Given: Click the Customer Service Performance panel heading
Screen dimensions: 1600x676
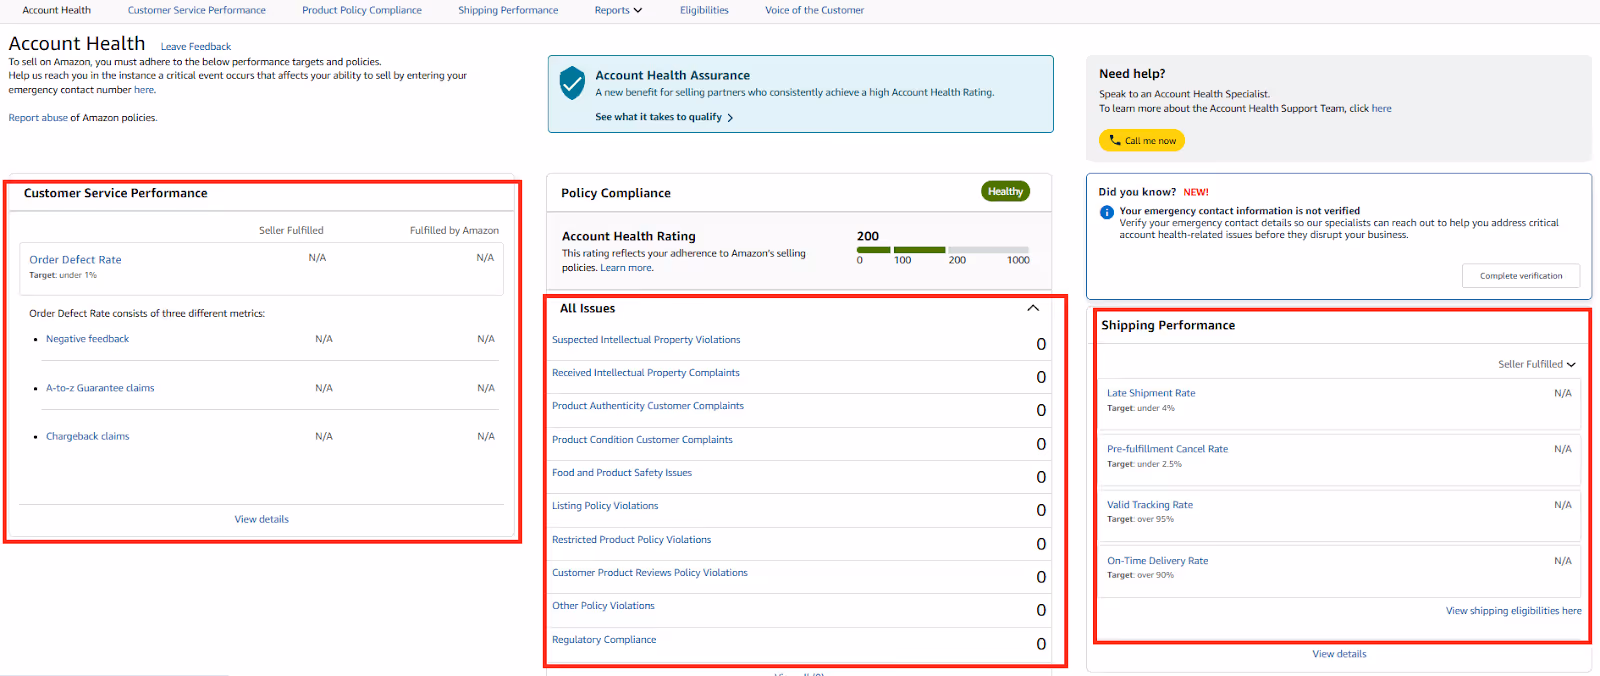Looking at the screenshot, I should pos(116,193).
